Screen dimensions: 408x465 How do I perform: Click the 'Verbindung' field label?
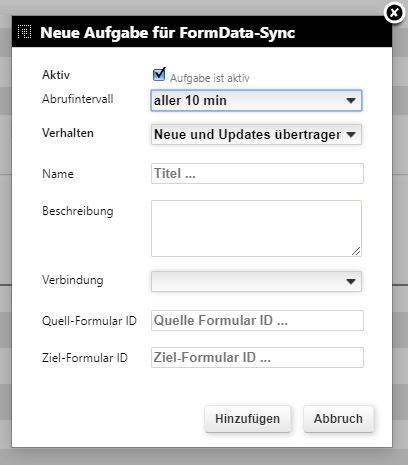click(73, 280)
